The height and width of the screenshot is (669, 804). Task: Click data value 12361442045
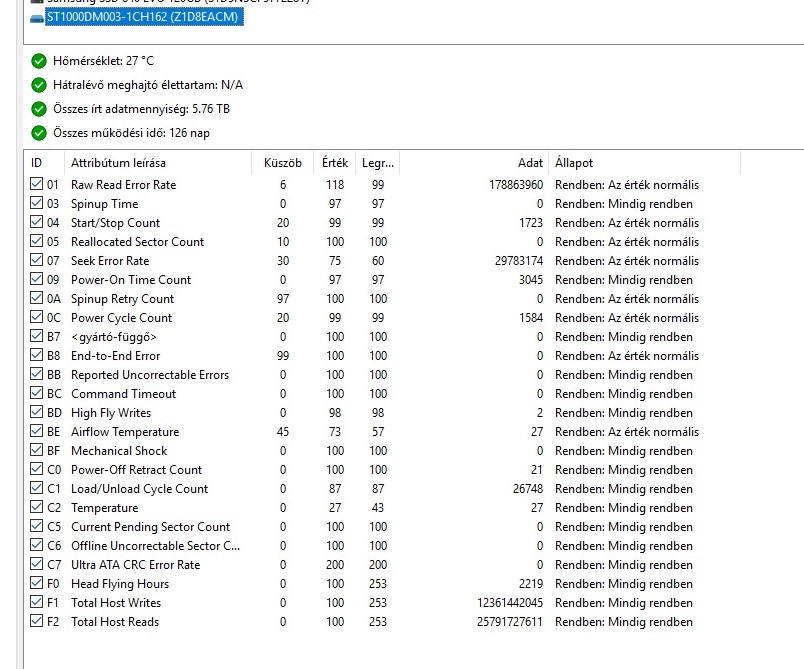(x=510, y=603)
